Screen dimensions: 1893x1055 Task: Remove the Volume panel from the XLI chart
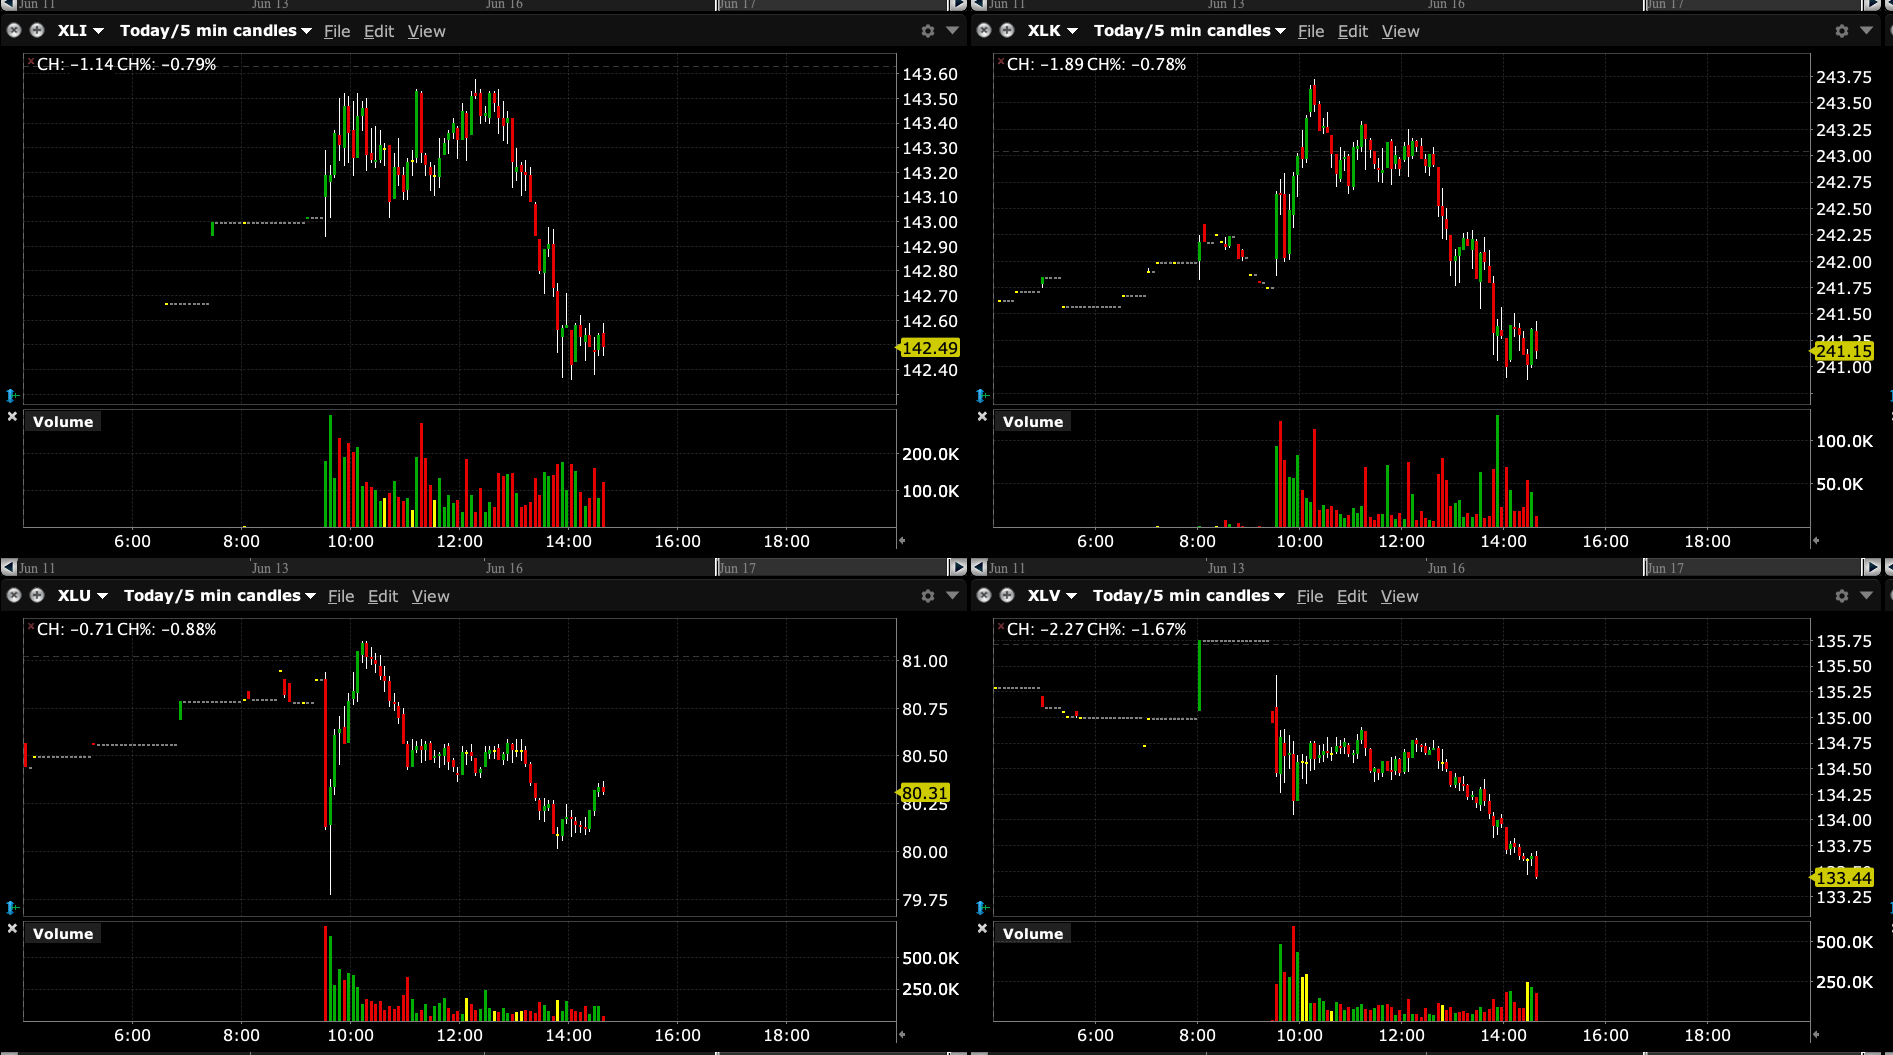[12, 417]
